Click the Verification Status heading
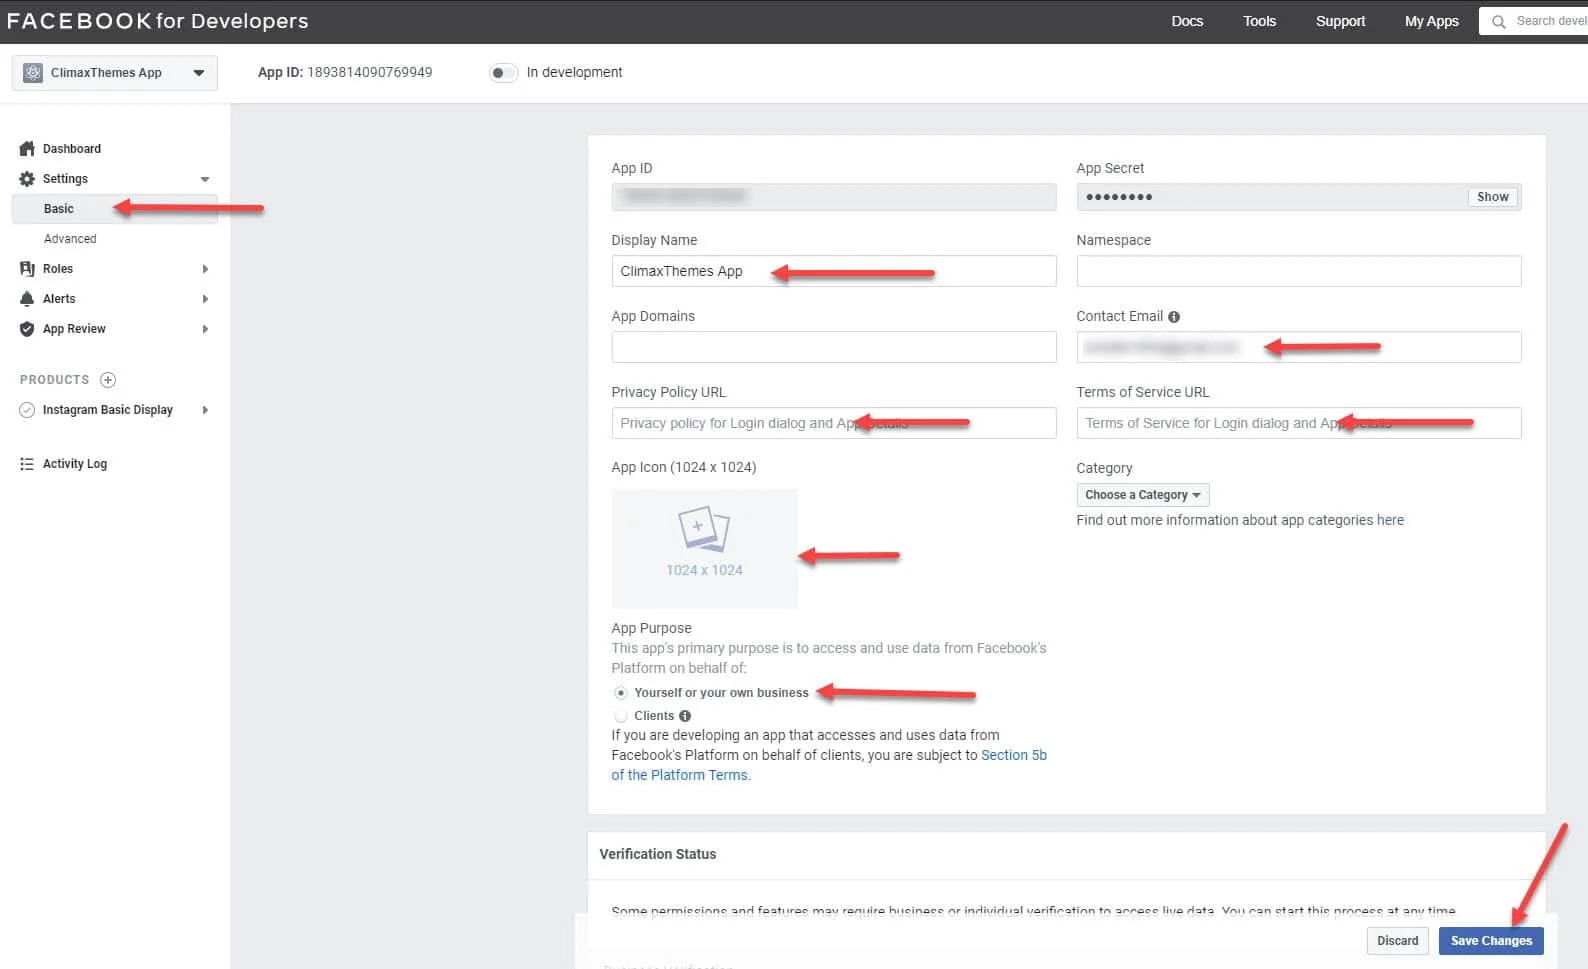Screen dimensions: 1588x969 coord(658,854)
